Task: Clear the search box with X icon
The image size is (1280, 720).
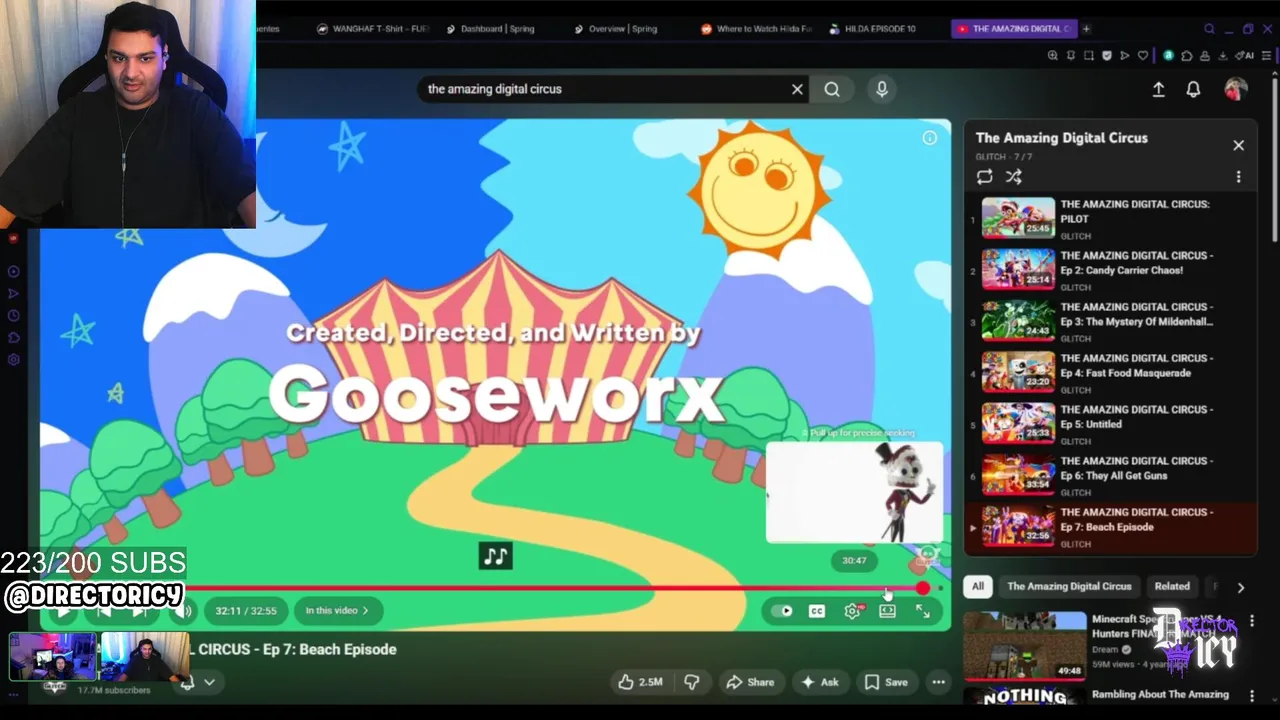Action: click(x=797, y=89)
